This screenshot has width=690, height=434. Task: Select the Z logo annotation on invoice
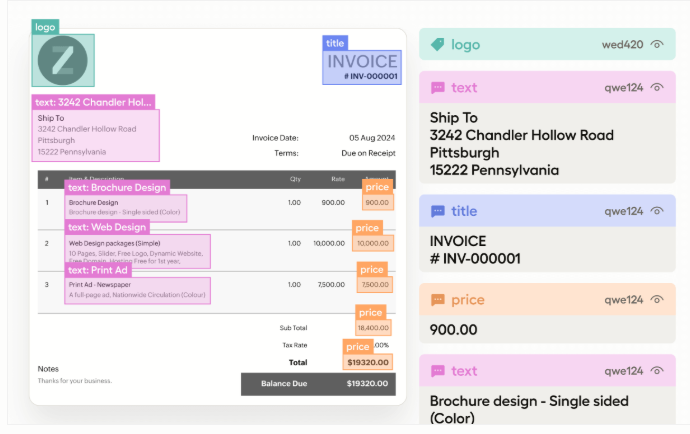[x=63, y=60]
